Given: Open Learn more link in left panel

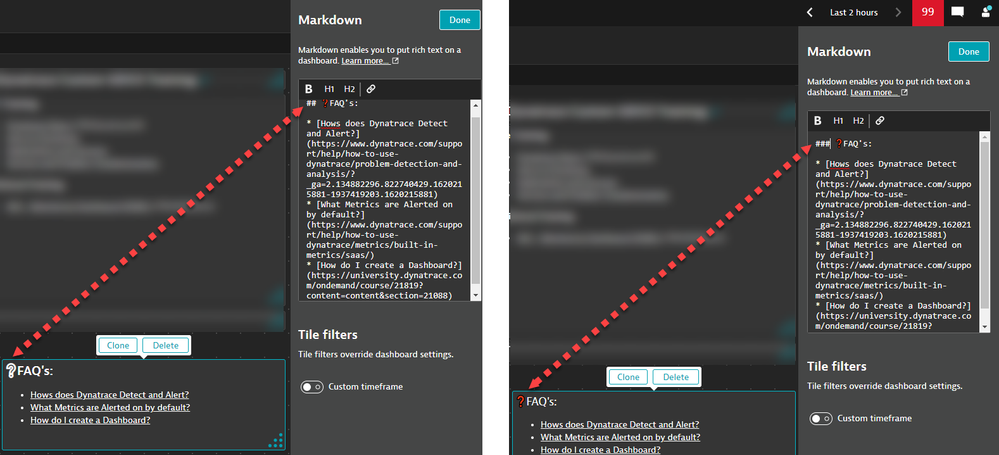Looking at the screenshot, I should tap(366, 61).
